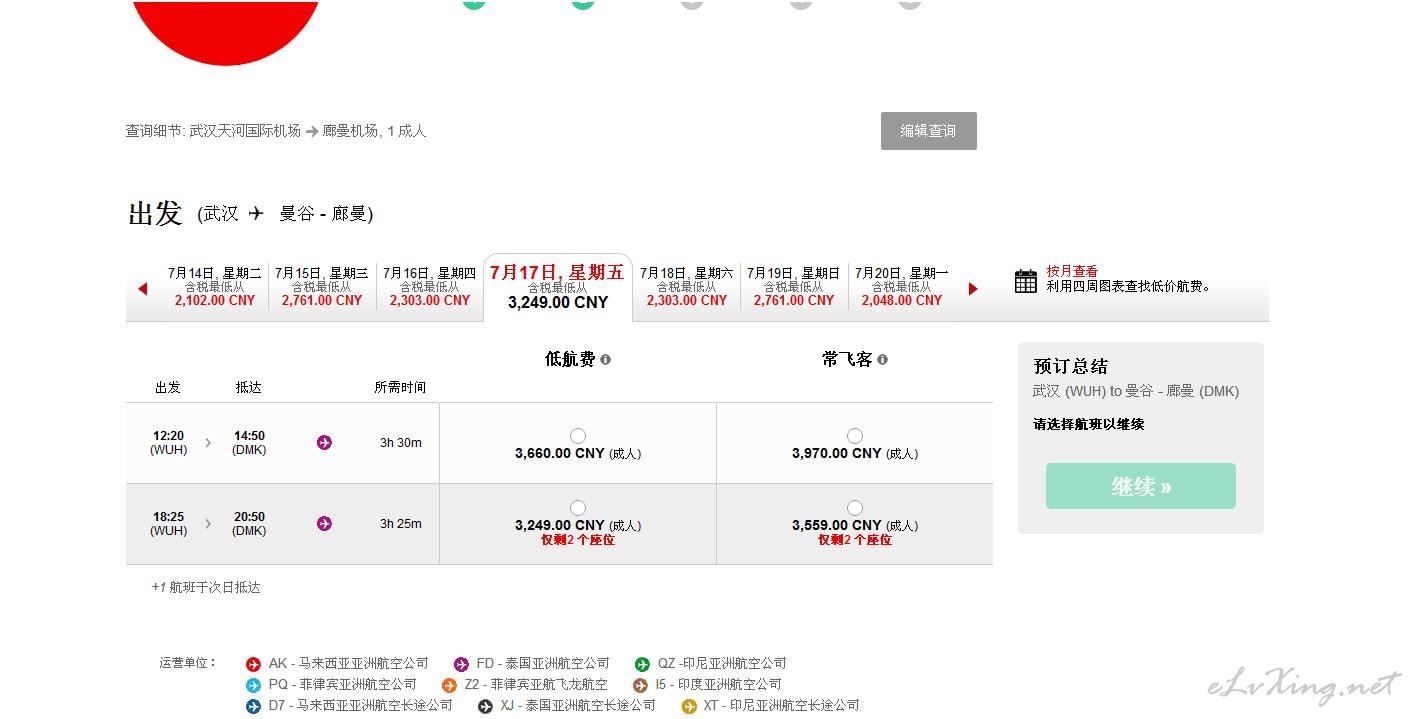Screen dimensions: 1412x719
Task: Click the AK Malaysia AirAsia legend icon
Action: pos(253,664)
